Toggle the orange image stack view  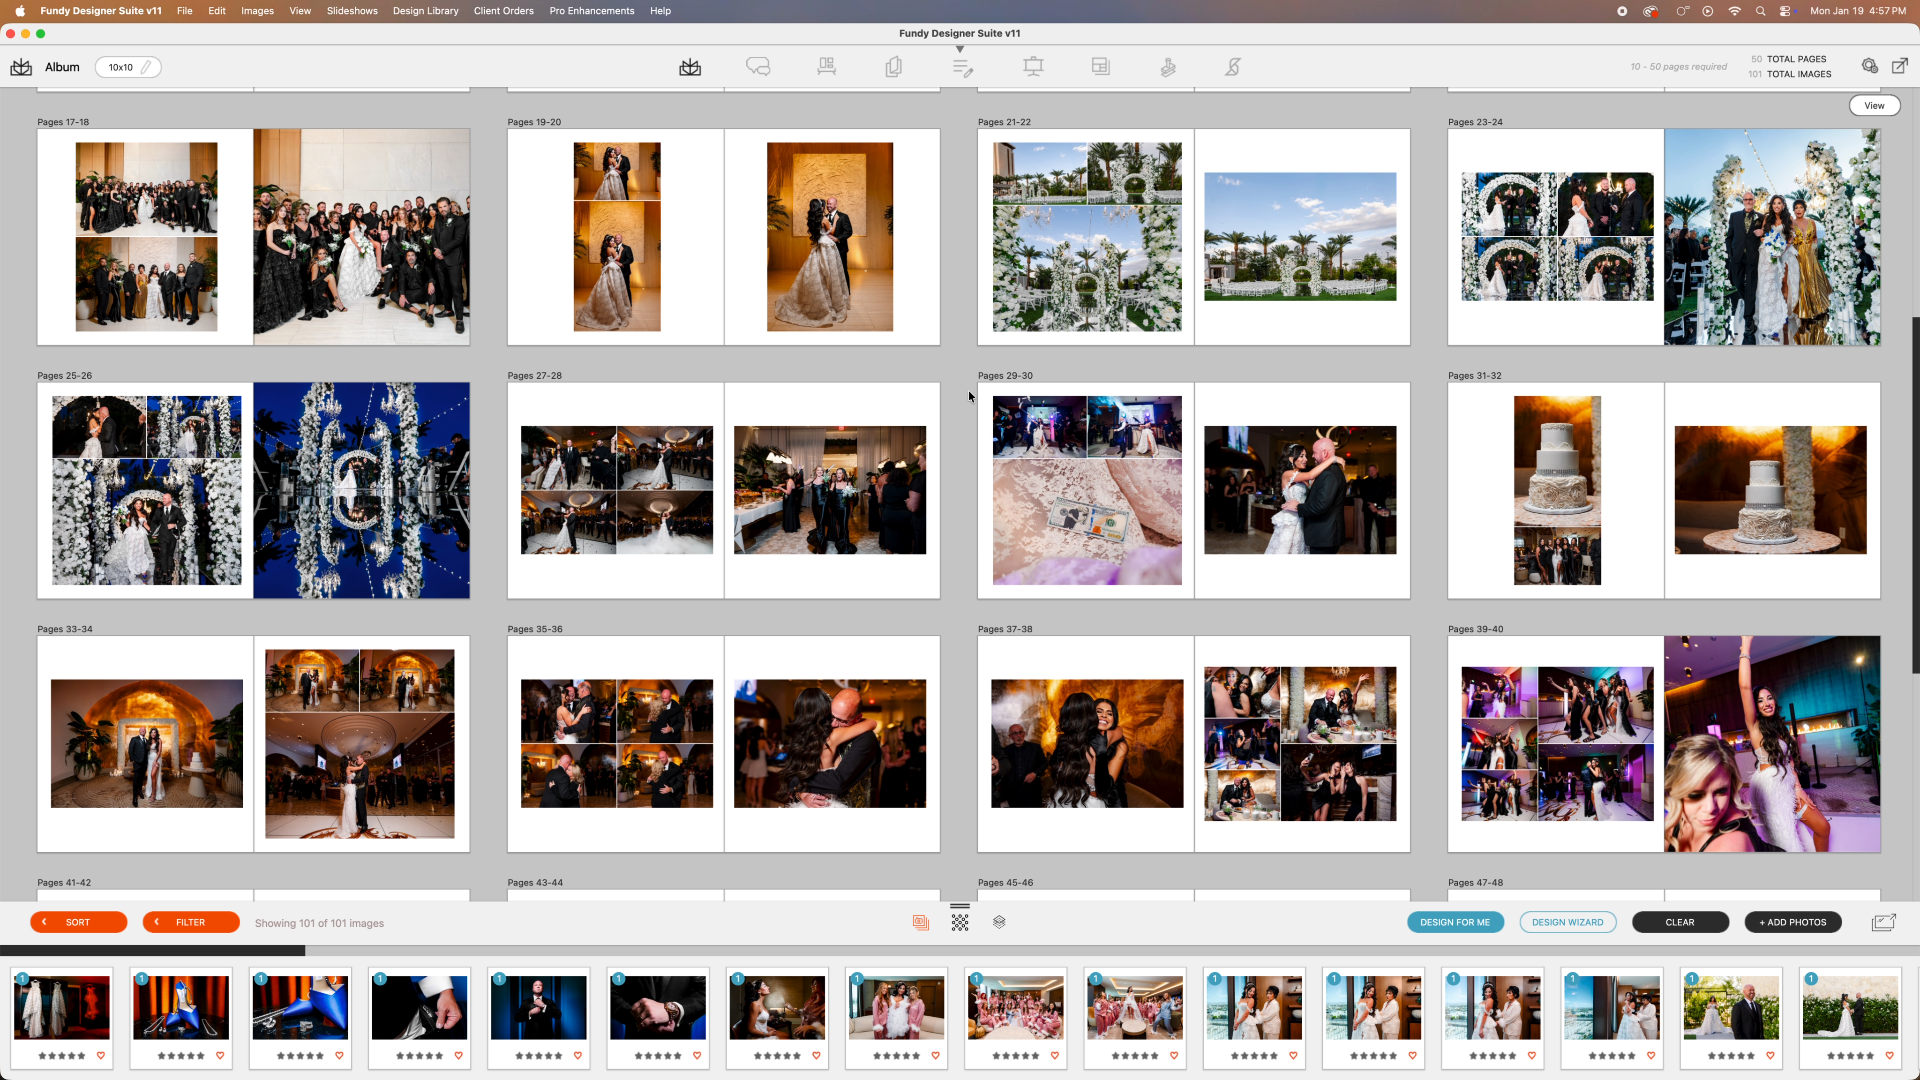coord(921,922)
